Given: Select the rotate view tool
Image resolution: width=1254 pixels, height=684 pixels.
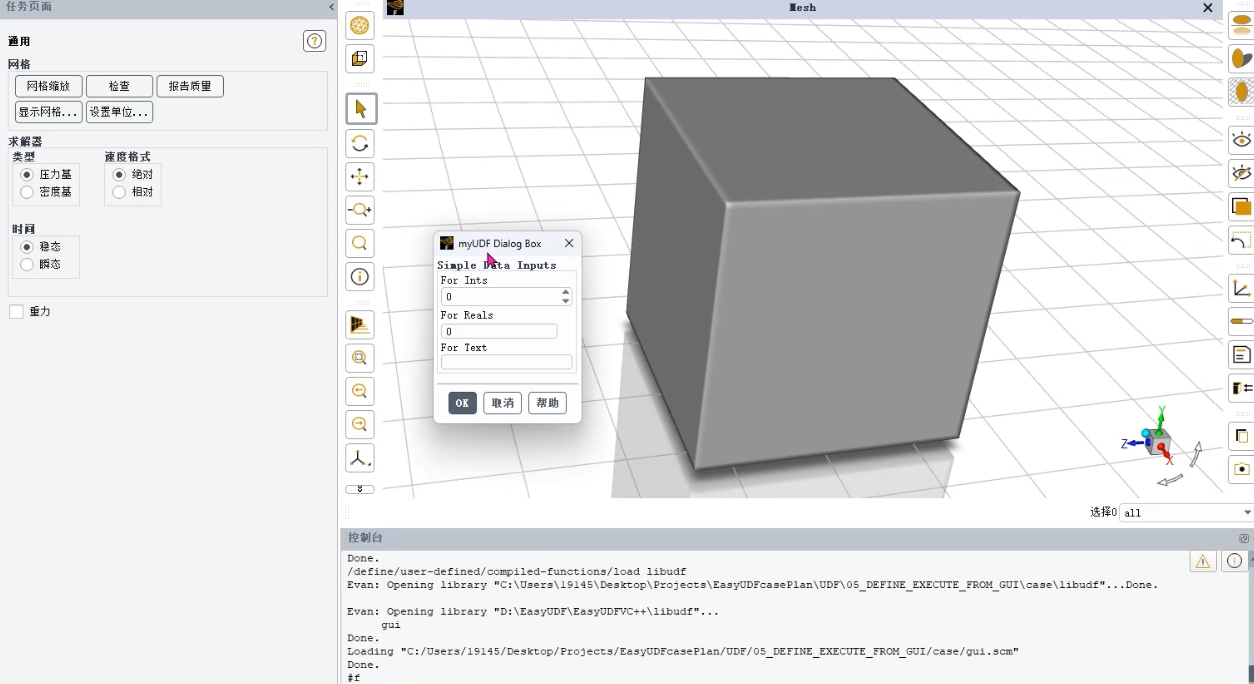Looking at the screenshot, I should [360, 143].
